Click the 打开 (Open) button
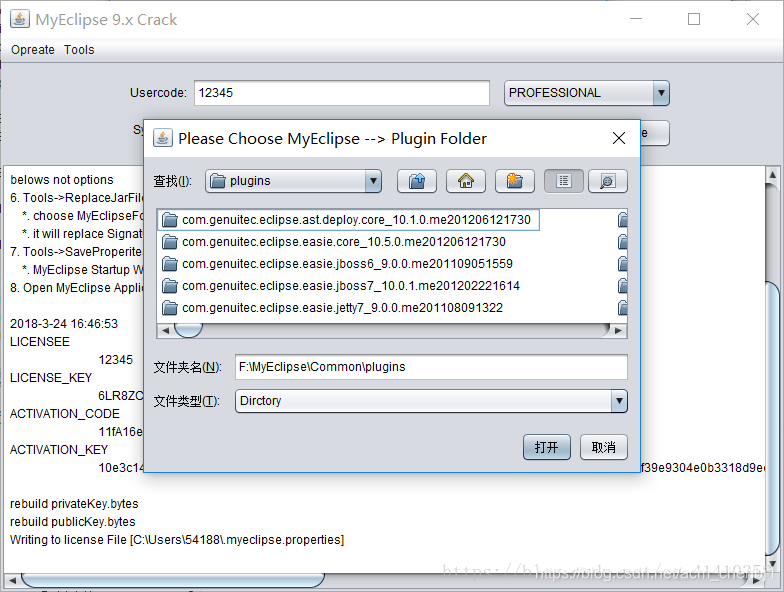Image resolution: width=784 pixels, height=592 pixels. [546, 447]
